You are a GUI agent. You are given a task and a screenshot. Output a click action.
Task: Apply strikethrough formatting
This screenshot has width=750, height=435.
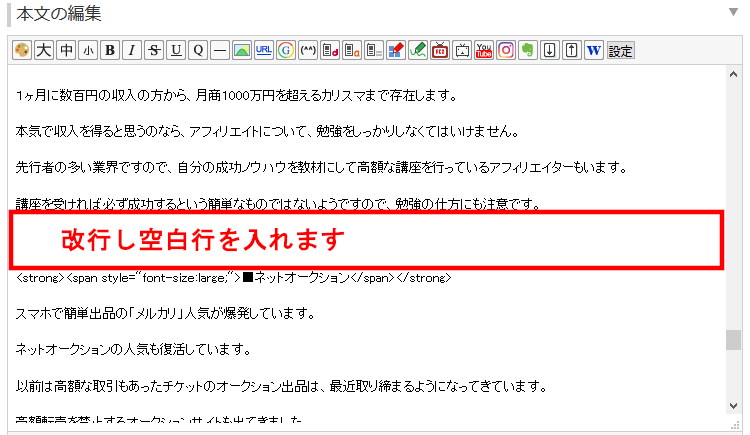(x=154, y=50)
